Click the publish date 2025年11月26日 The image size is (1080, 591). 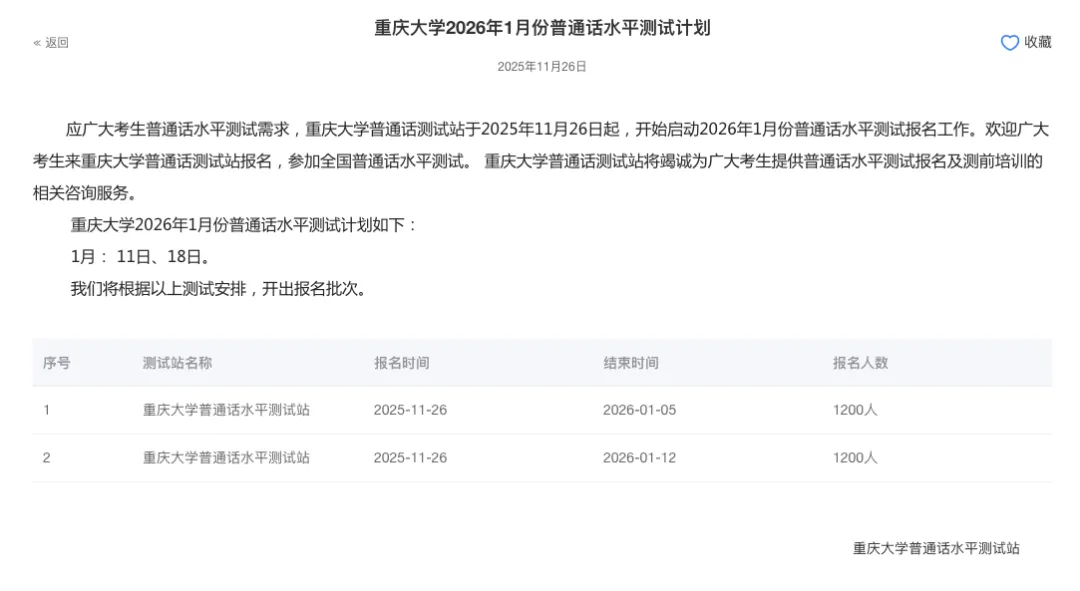[542, 66]
